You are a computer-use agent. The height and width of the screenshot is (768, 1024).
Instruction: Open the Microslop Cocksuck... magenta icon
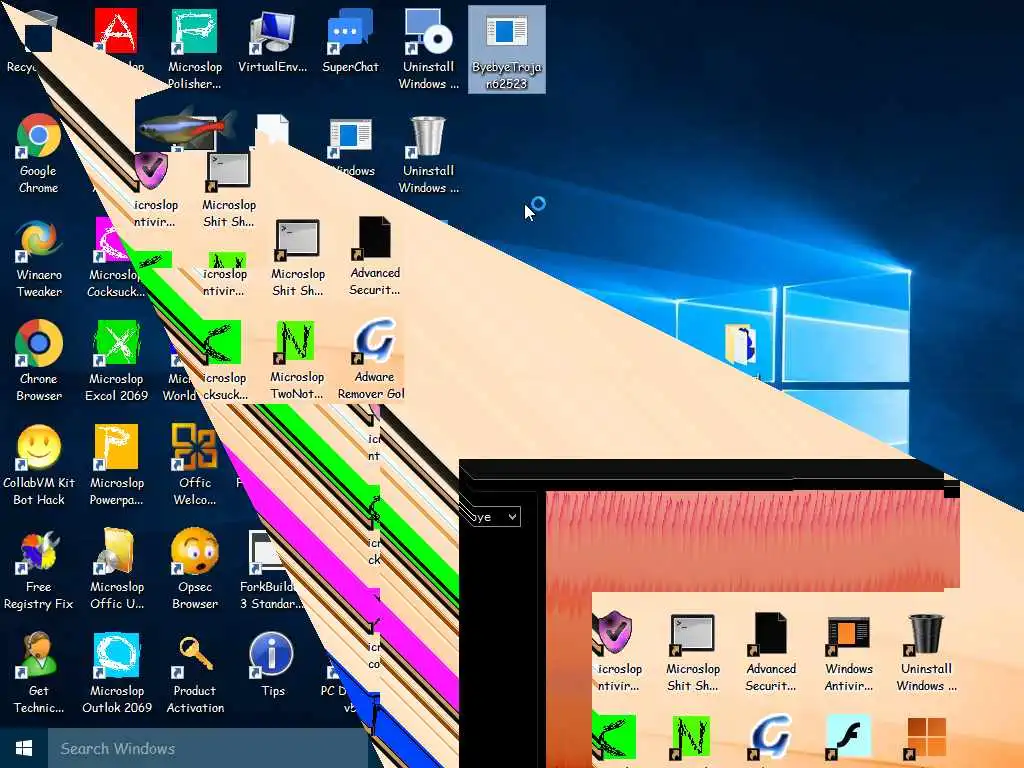coord(115,259)
